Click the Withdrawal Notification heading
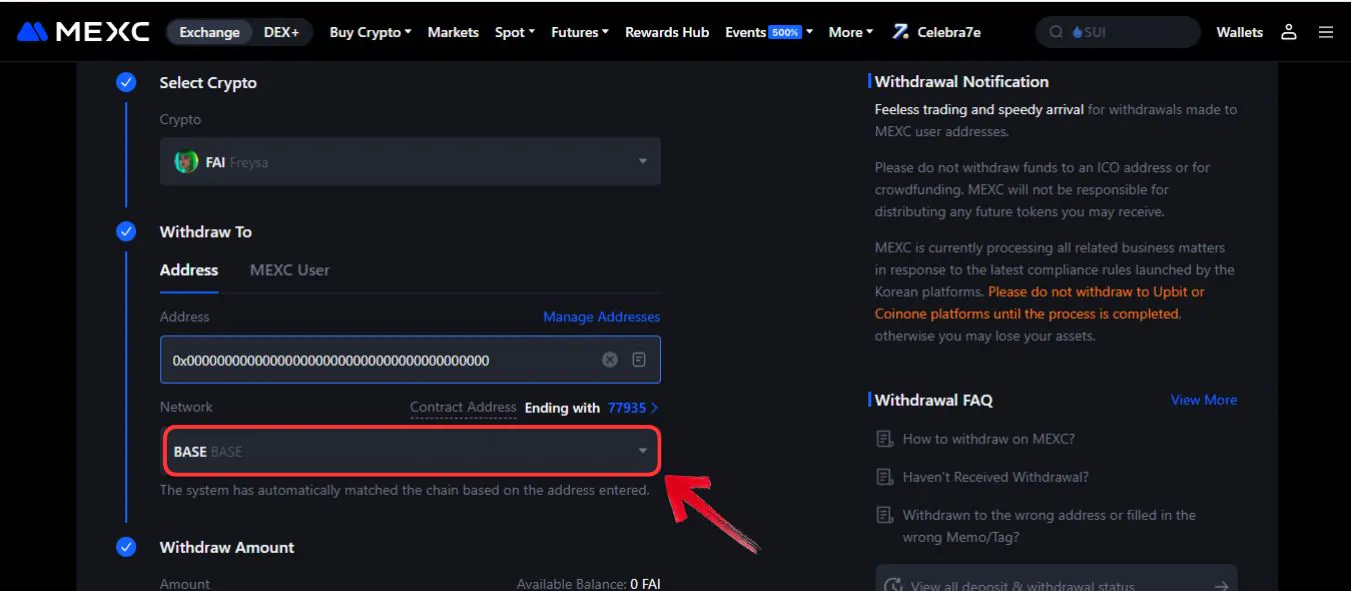The image size is (1351, 591). point(962,82)
